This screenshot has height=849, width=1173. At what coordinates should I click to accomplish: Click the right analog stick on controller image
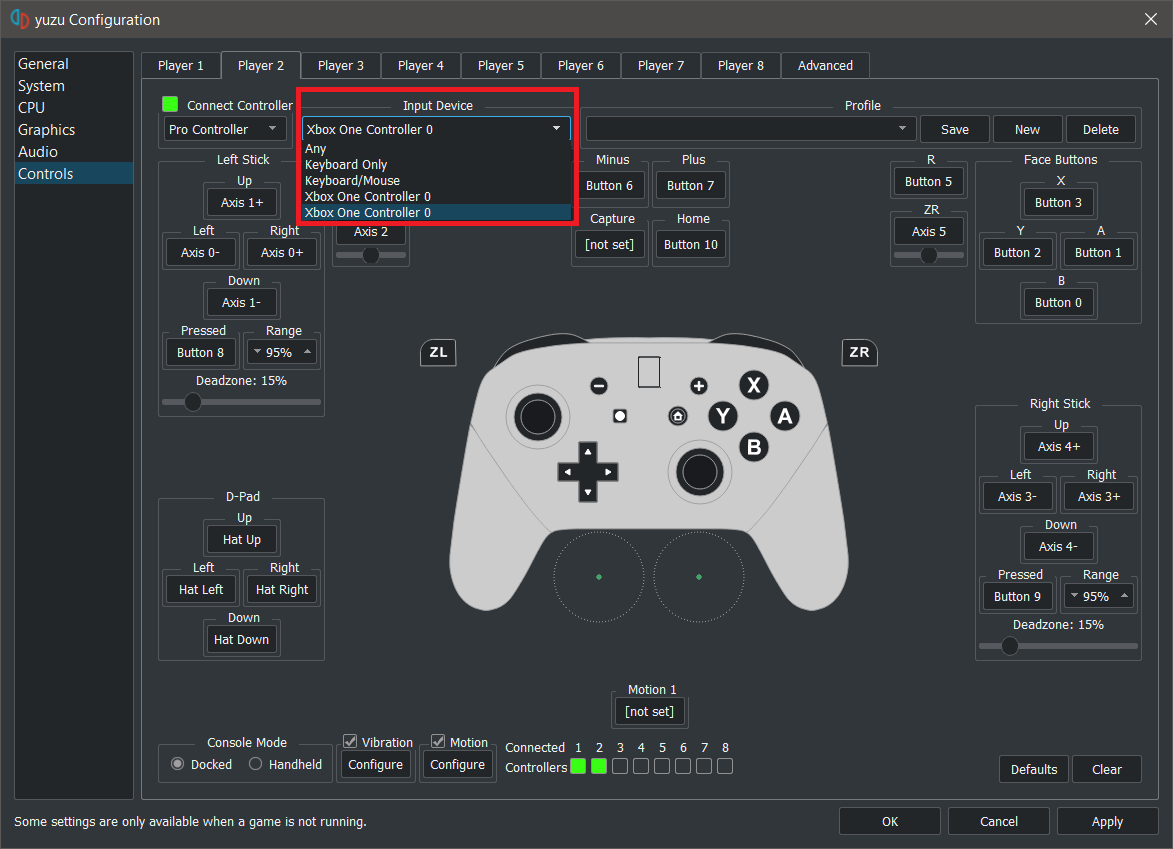click(699, 472)
